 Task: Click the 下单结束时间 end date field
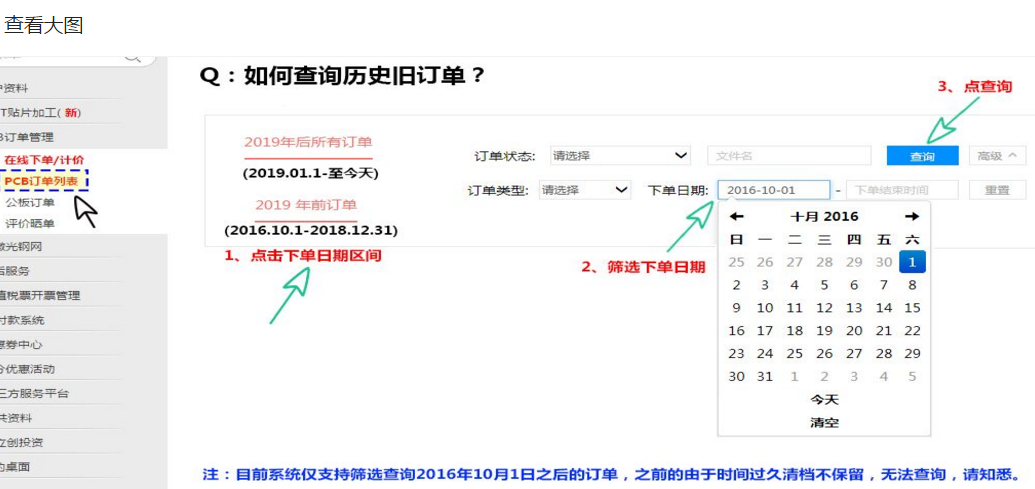click(902, 190)
